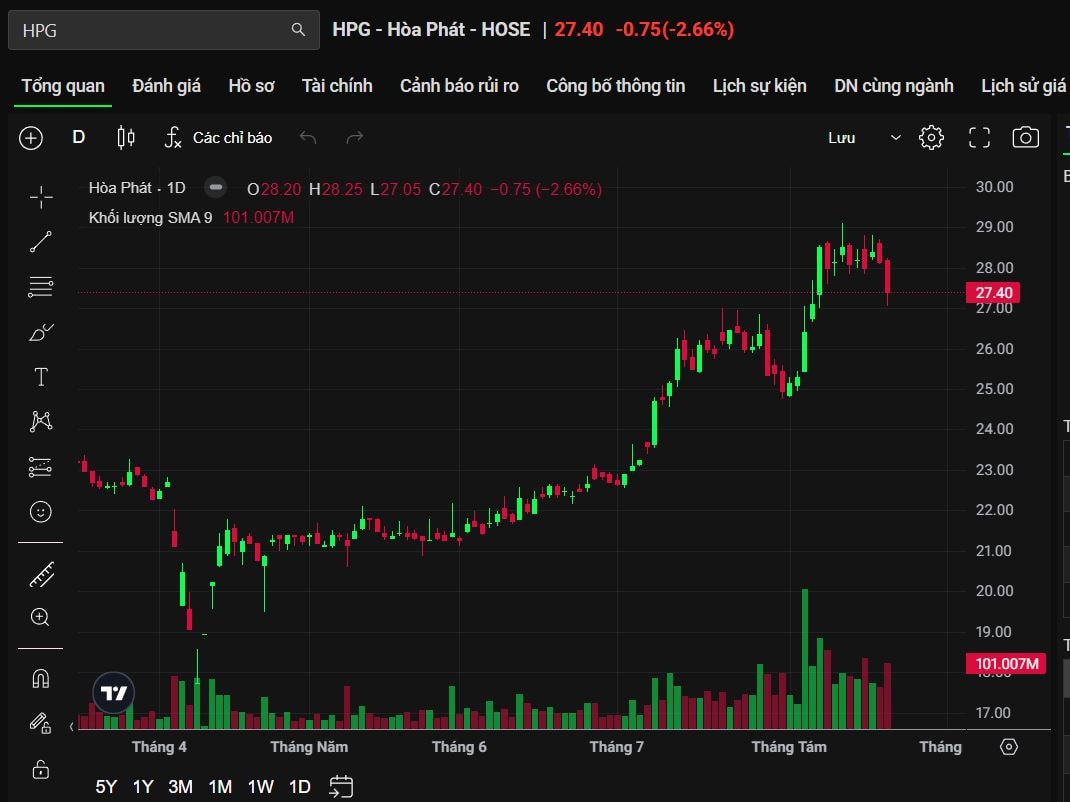Click the small collapse arrow at chart bottom-left
1070x802 pixels.
(72, 726)
